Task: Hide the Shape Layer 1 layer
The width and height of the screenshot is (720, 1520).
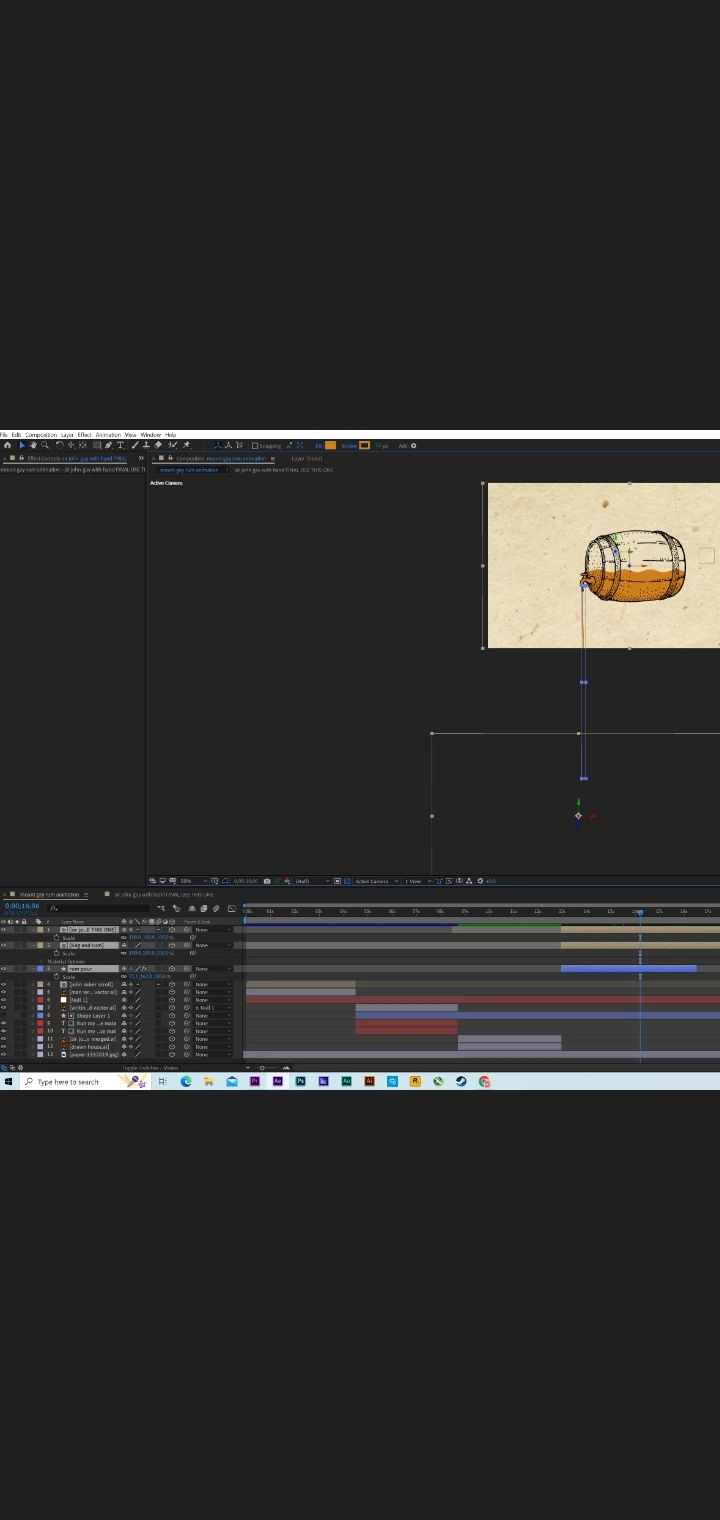Action: click(x=3, y=1016)
